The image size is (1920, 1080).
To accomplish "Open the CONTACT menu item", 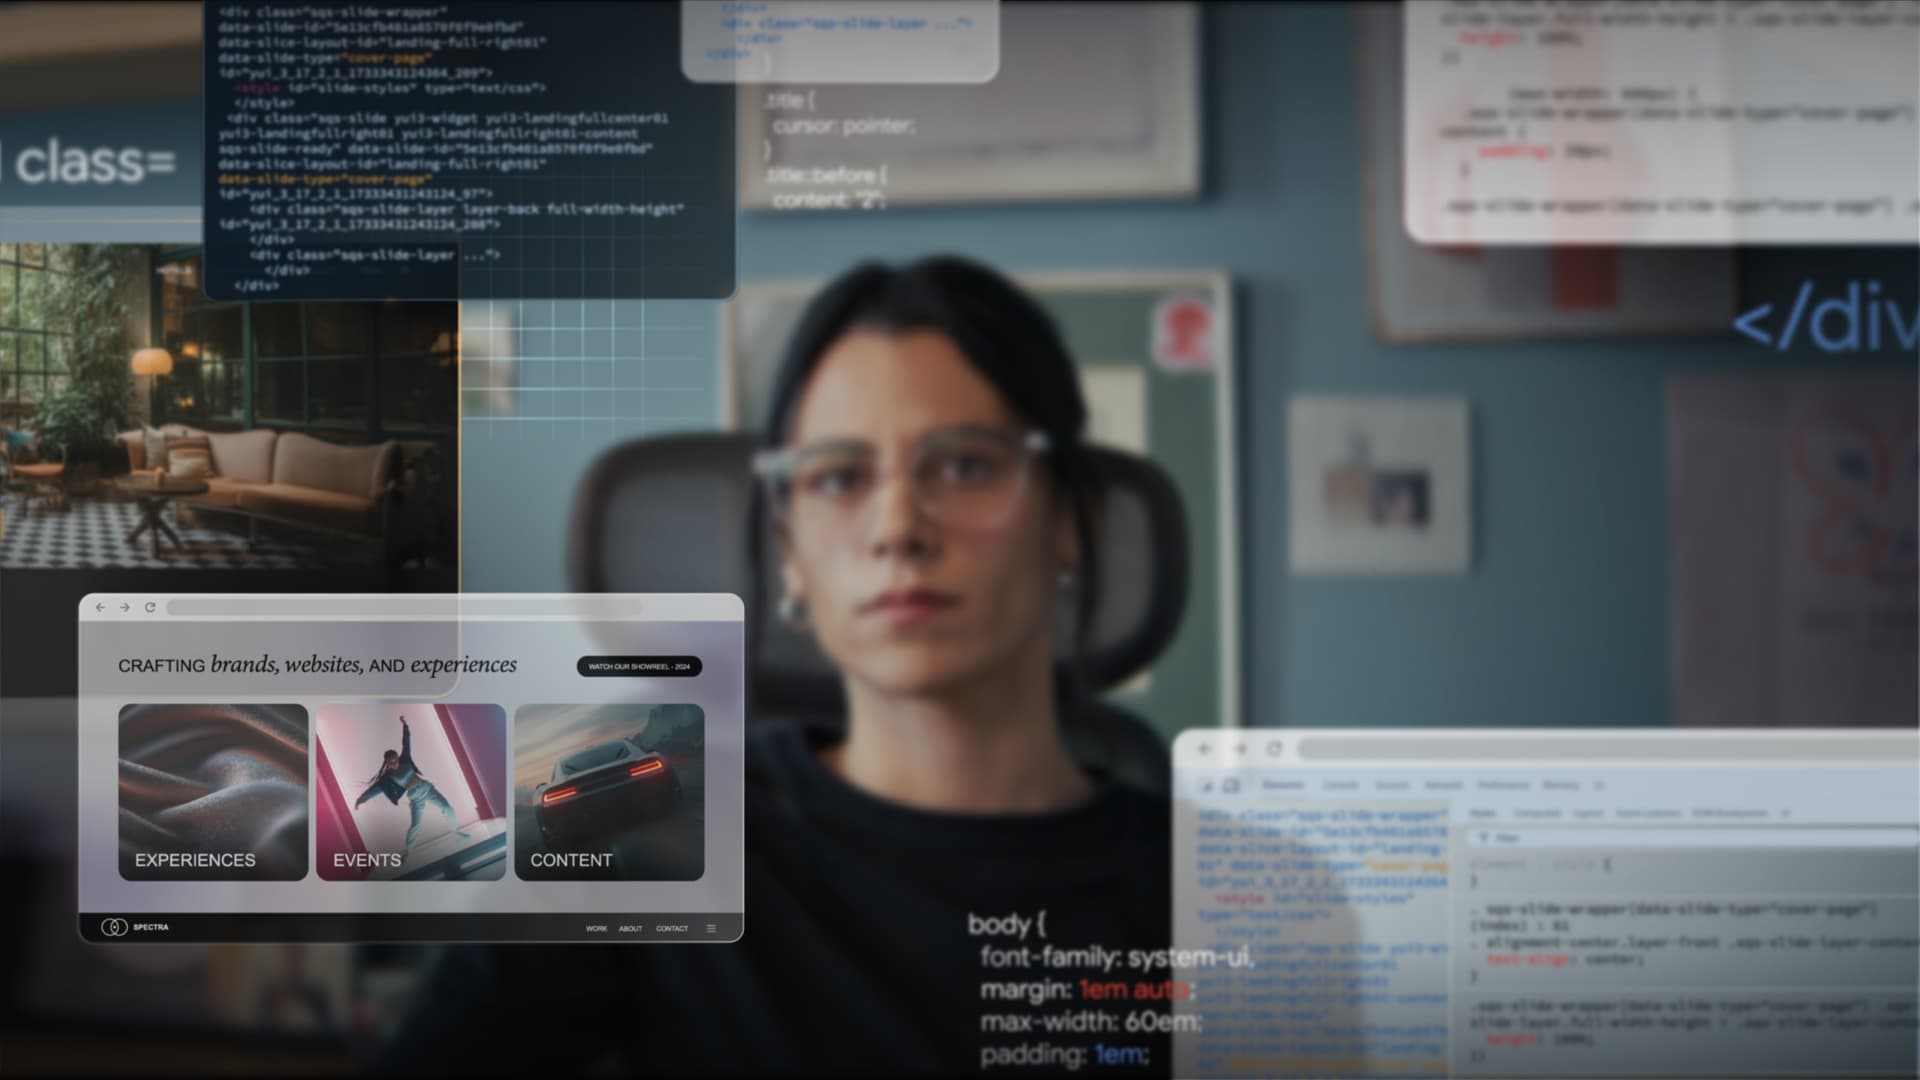I will click(x=673, y=927).
